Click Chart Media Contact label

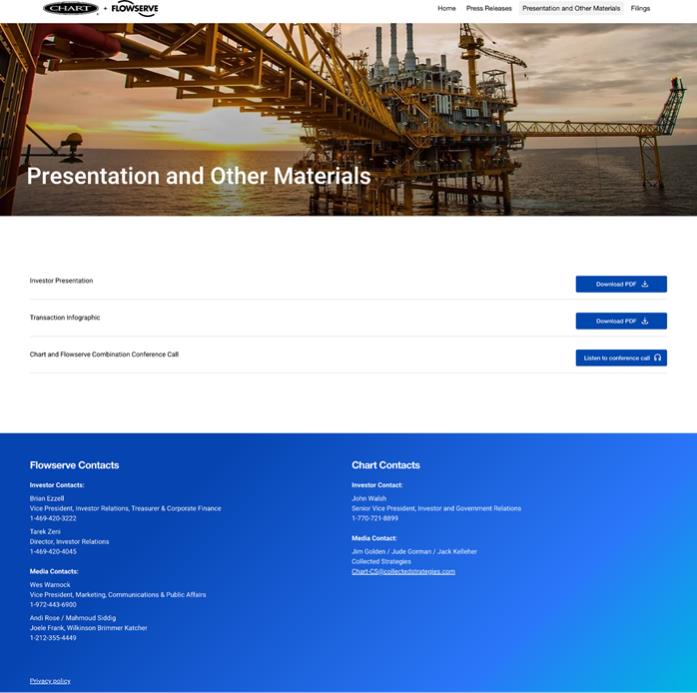[374, 538]
